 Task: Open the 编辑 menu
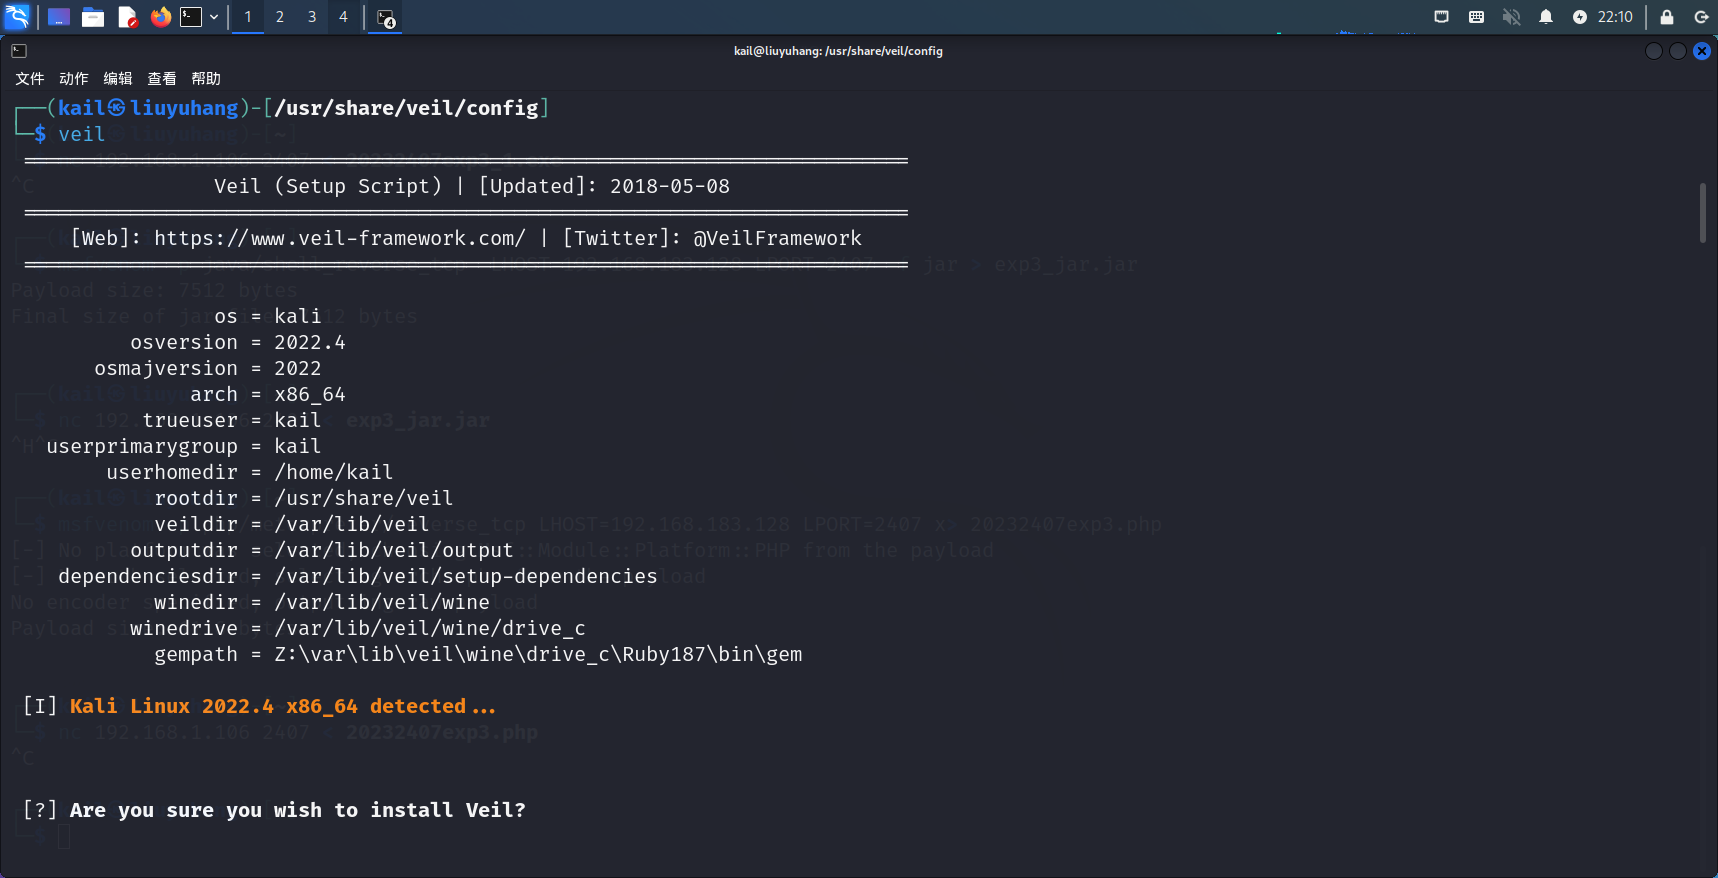118,79
